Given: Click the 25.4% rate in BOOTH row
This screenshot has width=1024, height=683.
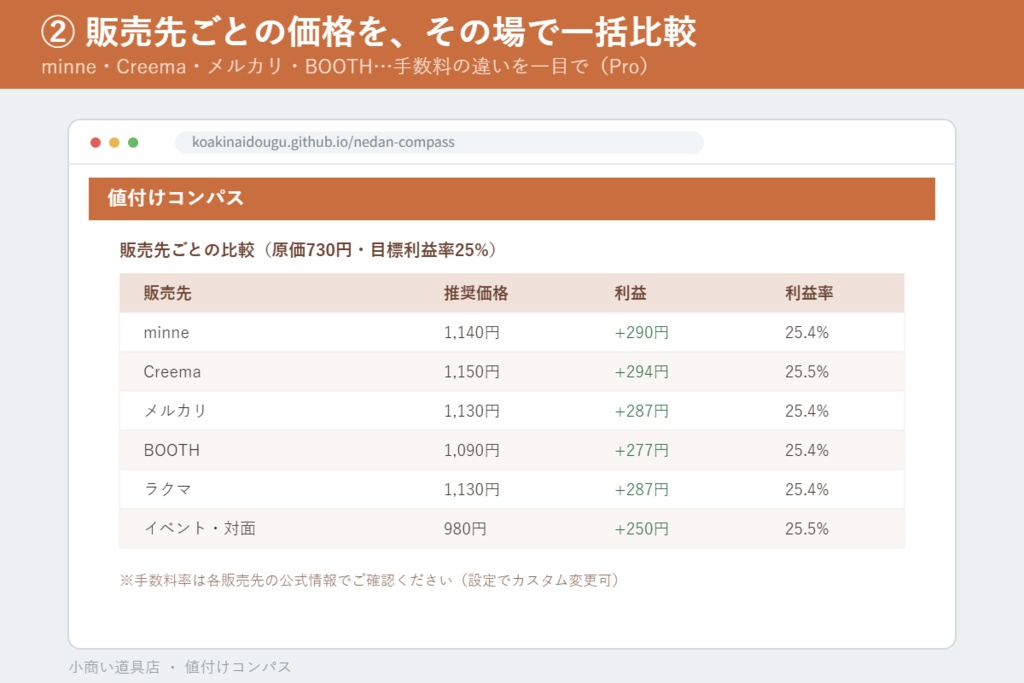Looking at the screenshot, I should pyautogui.click(x=807, y=450).
